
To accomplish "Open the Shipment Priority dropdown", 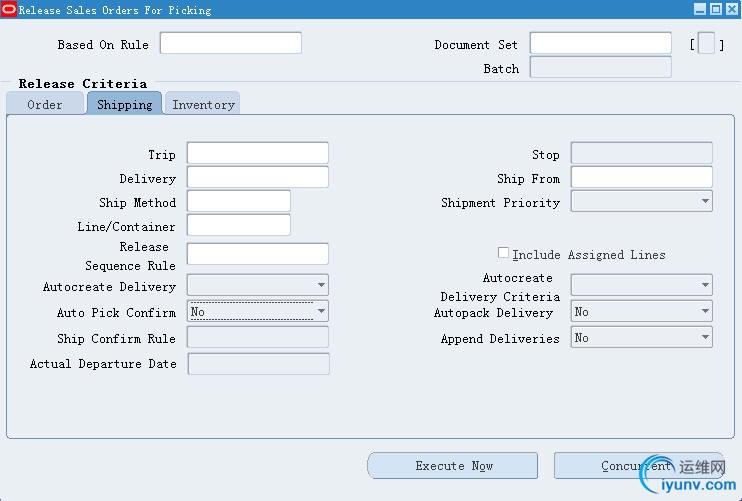I will [642, 201].
